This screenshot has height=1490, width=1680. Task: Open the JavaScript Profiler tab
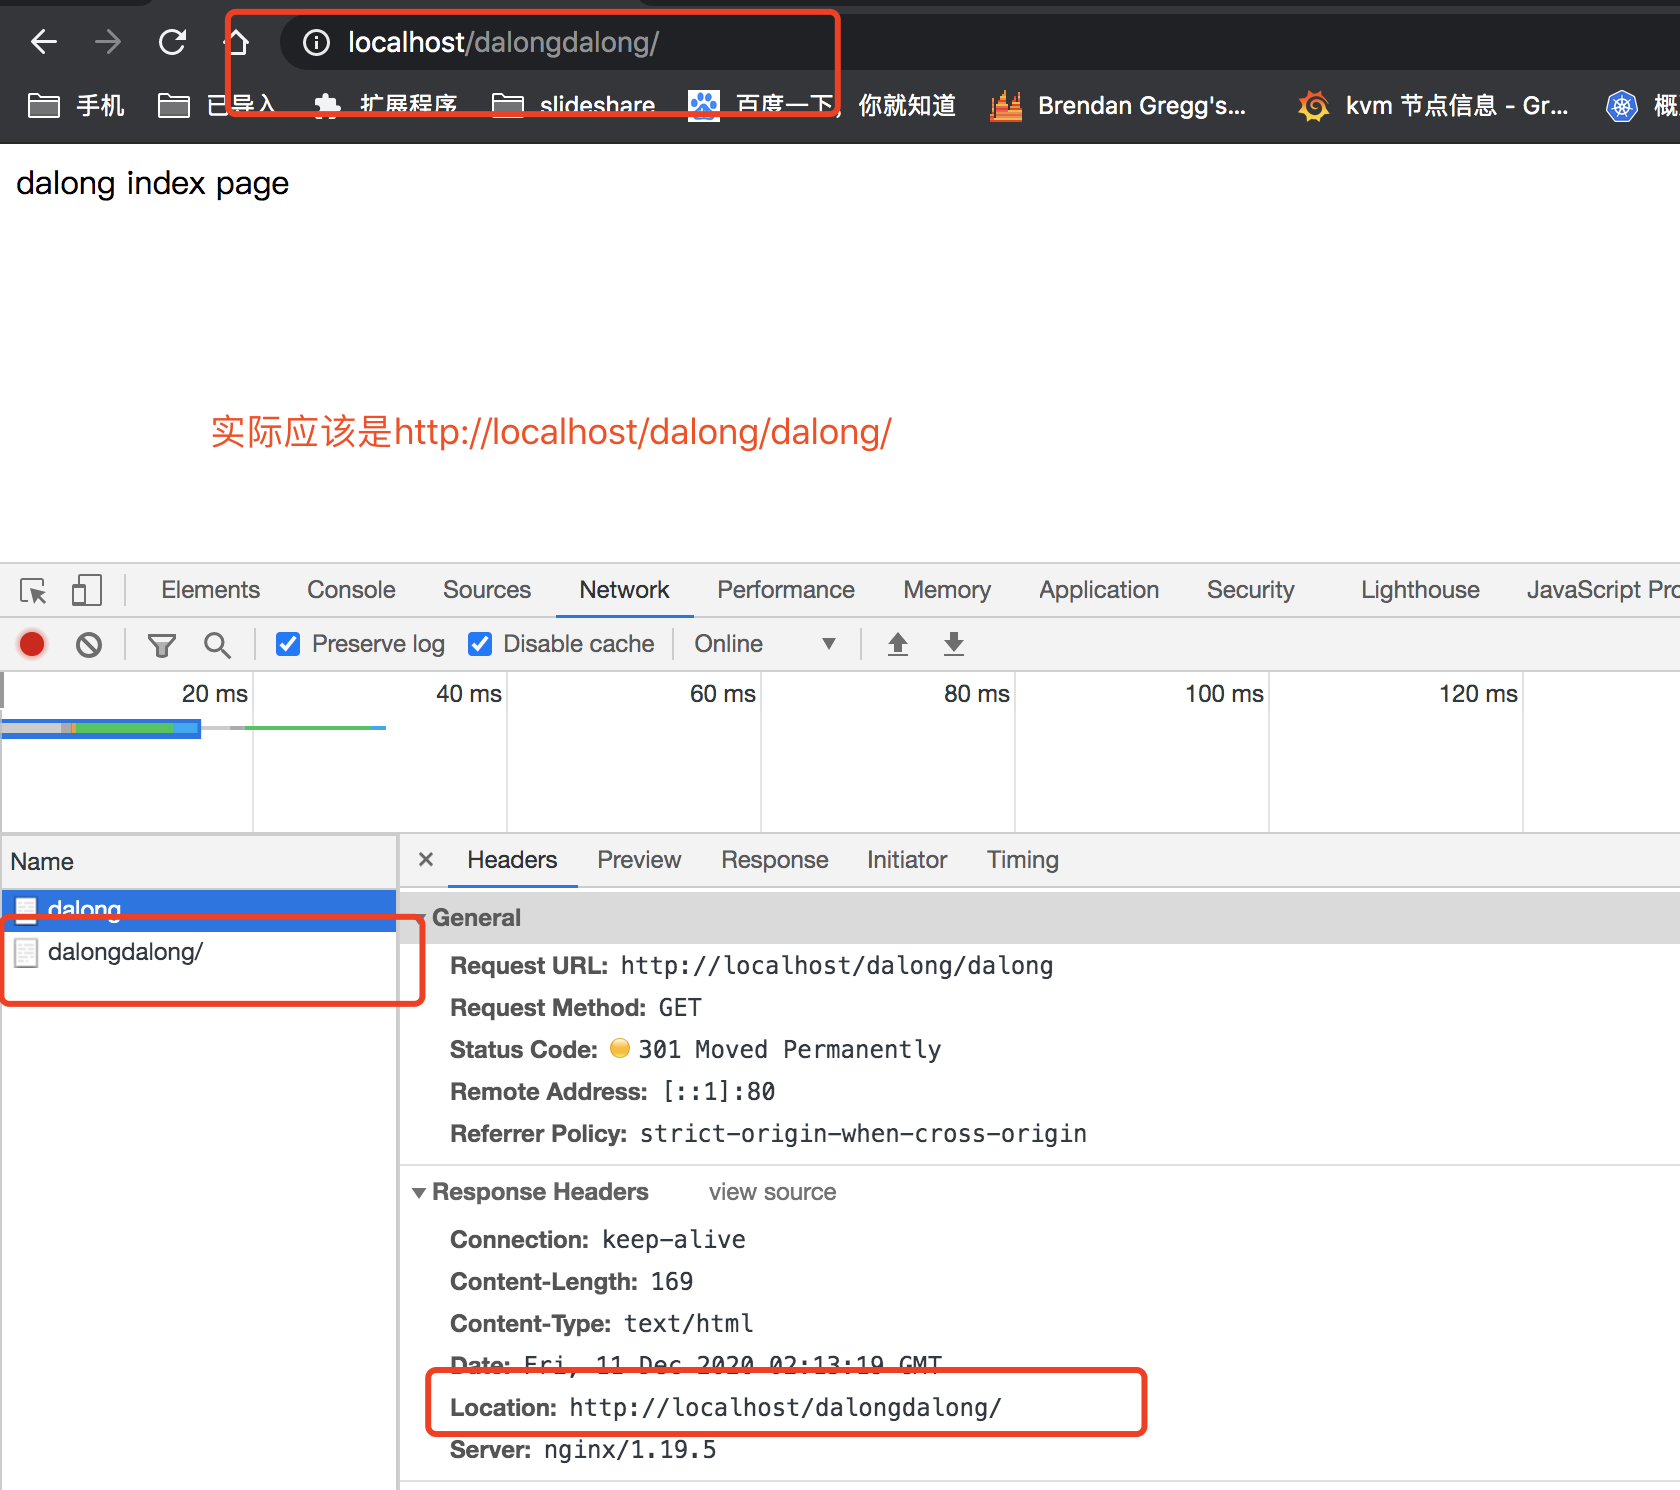[1602, 590]
